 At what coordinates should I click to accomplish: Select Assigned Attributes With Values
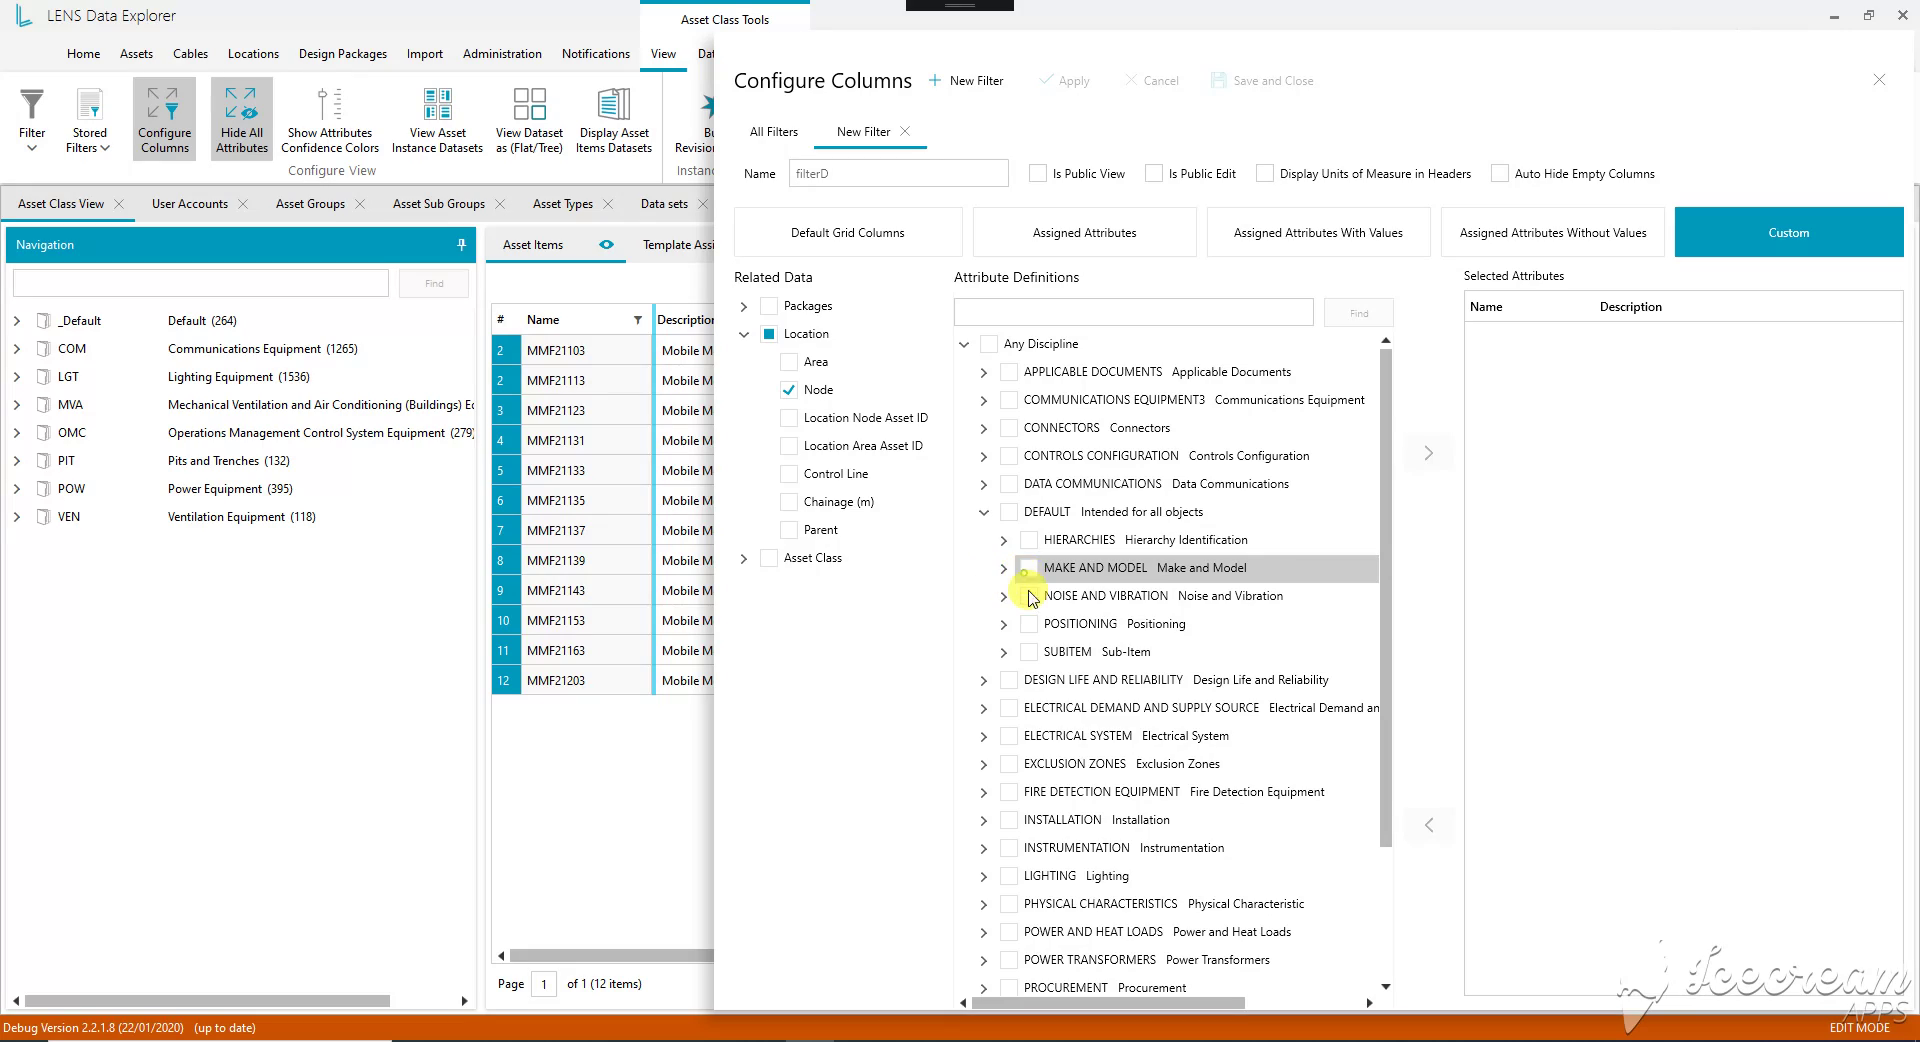coord(1318,232)
